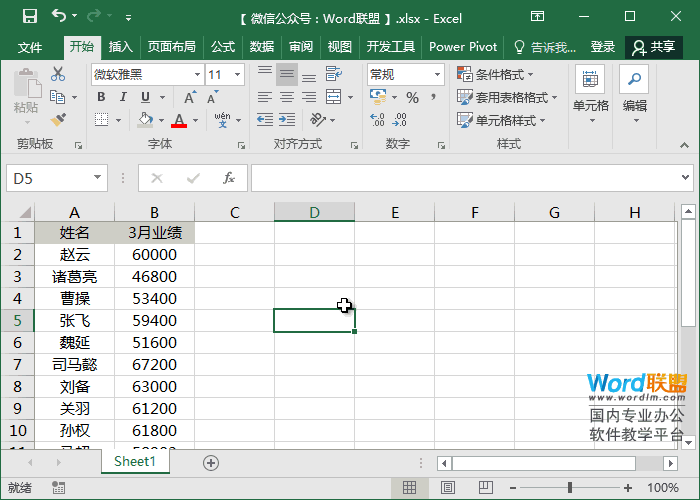Open the 文件 File tab

tap(30, 47)
